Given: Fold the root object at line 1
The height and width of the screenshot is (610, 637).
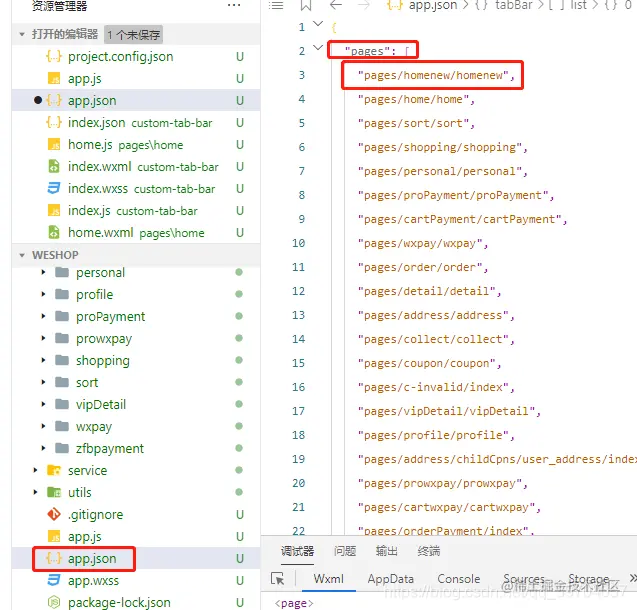Looking at the screenshot, I should (318, 24).
